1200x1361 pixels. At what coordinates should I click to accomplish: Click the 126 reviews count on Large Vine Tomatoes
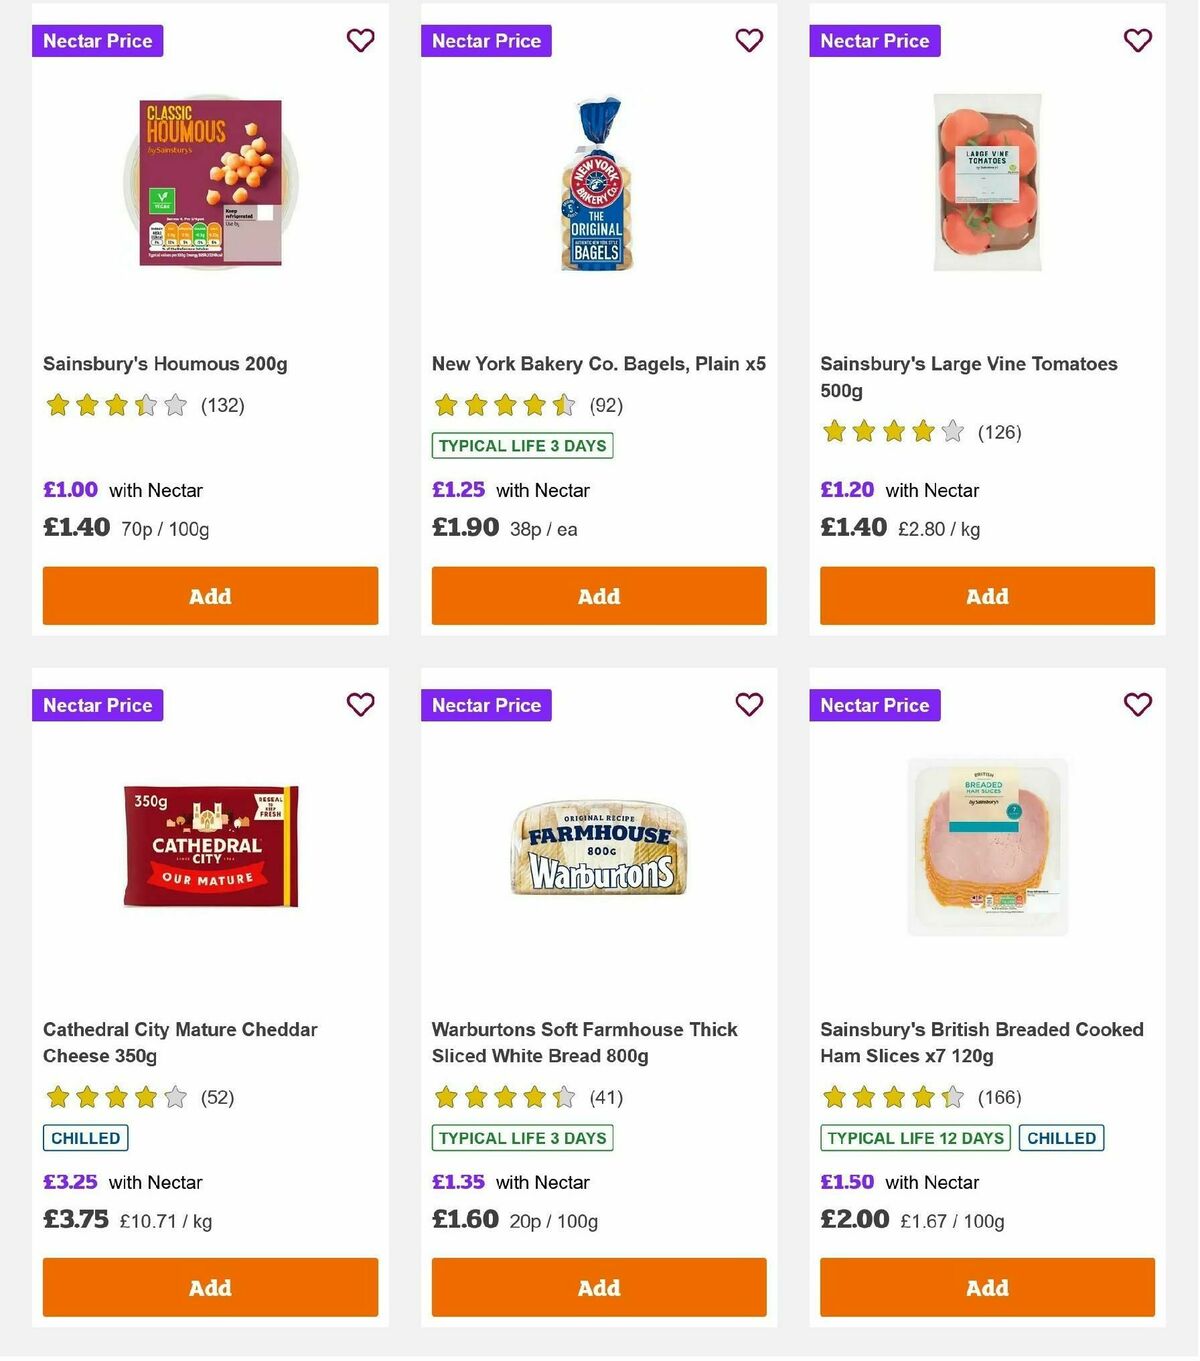tap(999, 432)
